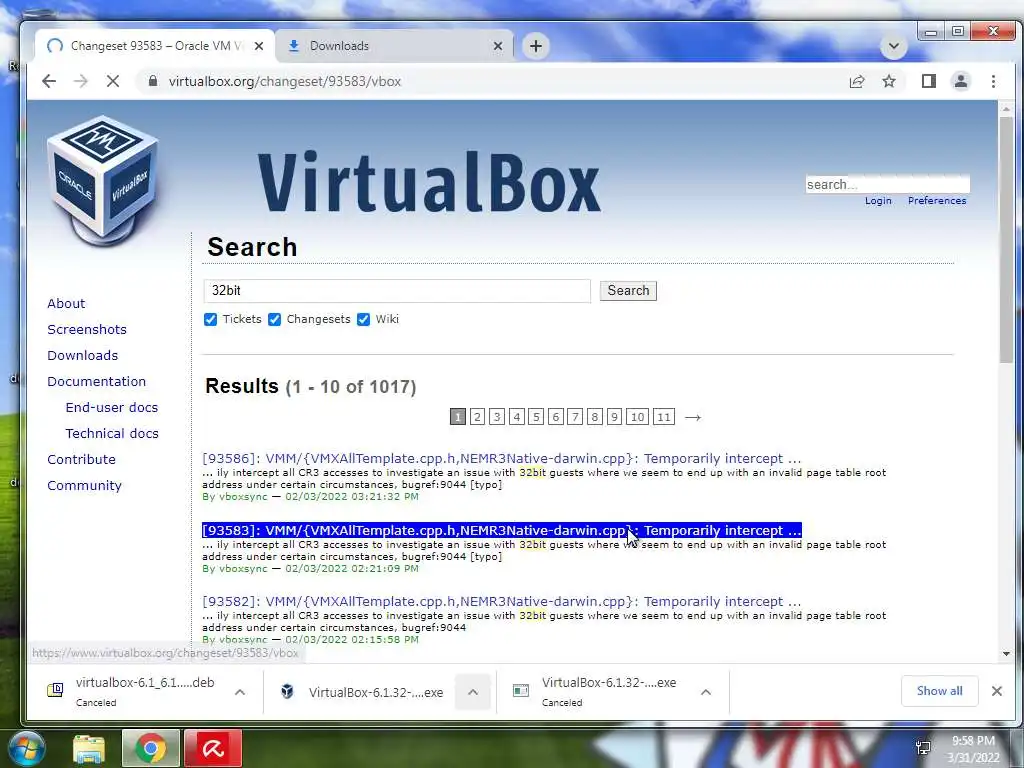The height and width of the screenshot is (768, 1024).
Task: Switch to the Downloads tab
Action: tap(394, 46)
